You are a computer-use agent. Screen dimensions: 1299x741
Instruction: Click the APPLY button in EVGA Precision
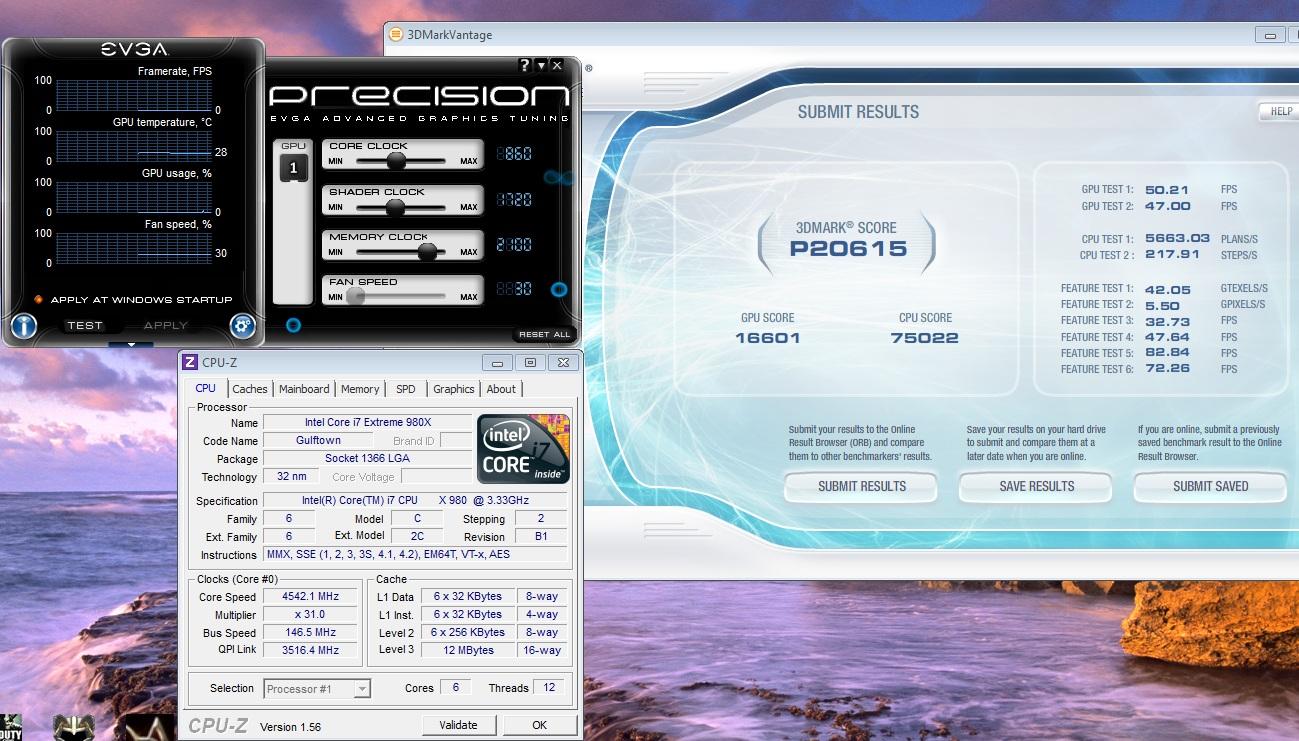[x=166, y=325]
